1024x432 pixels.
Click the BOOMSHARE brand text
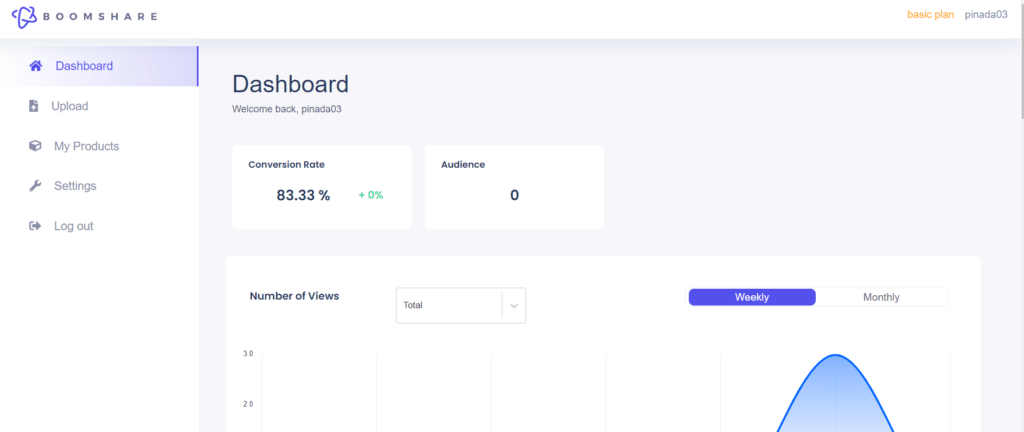click(x=99, y=16)
